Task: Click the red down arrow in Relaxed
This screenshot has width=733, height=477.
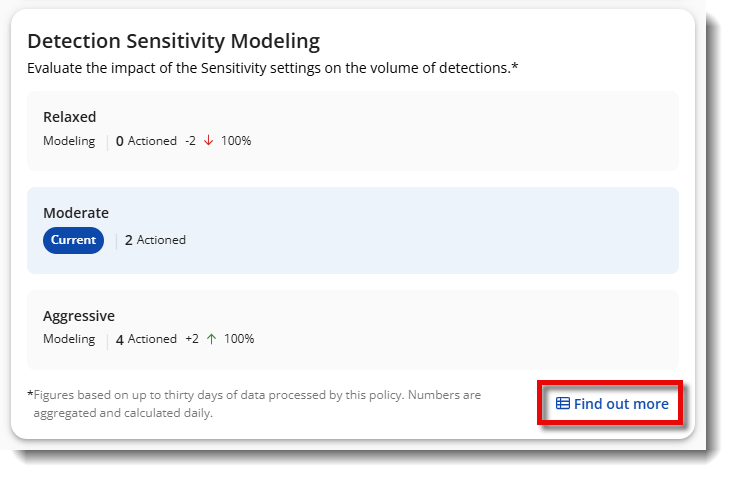Action: tap(208, 141)
